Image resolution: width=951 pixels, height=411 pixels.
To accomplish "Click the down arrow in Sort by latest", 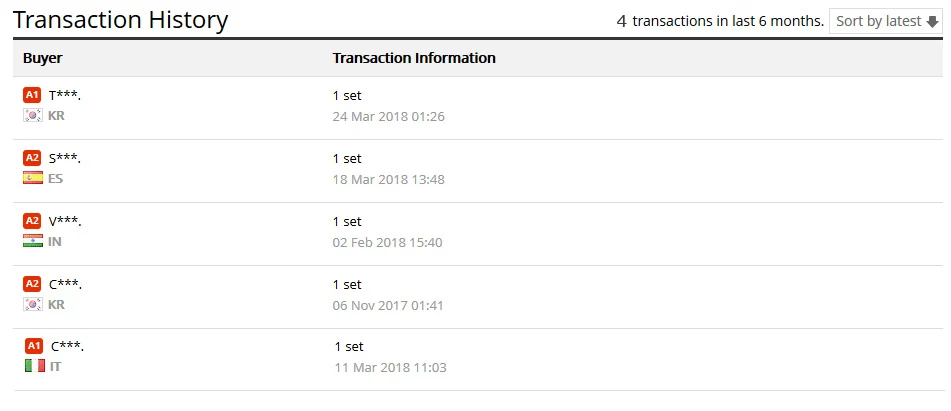I will click(x=932, y=22).
